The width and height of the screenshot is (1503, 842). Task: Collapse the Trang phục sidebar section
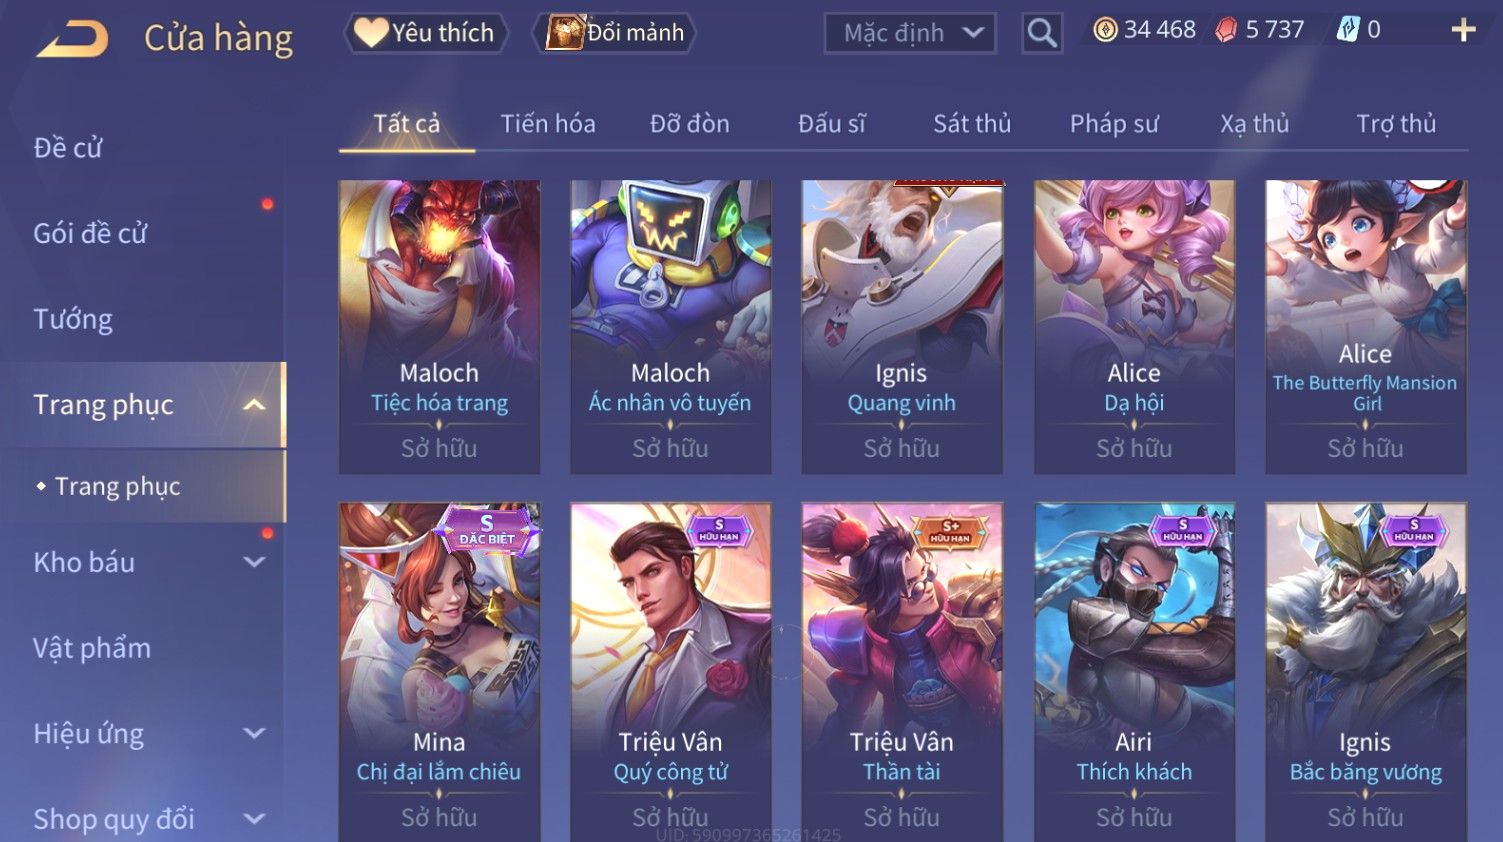coord(254,405)
